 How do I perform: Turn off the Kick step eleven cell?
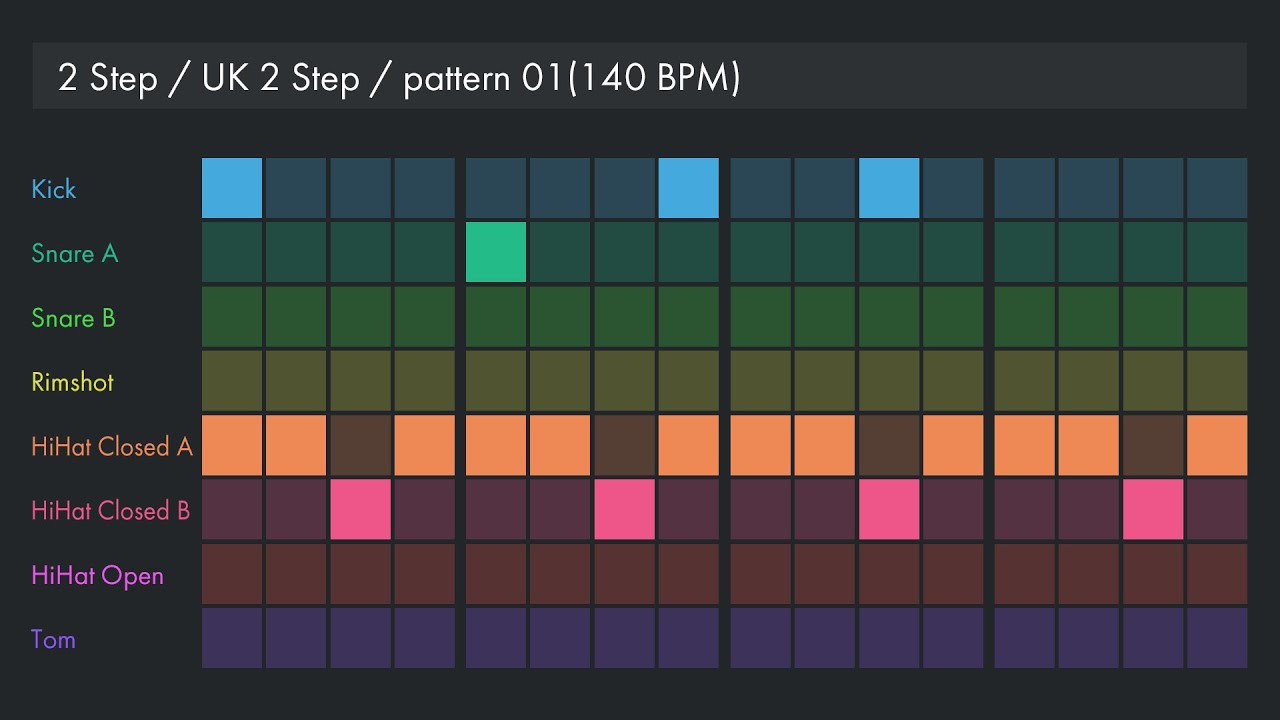tap(889, 188)
